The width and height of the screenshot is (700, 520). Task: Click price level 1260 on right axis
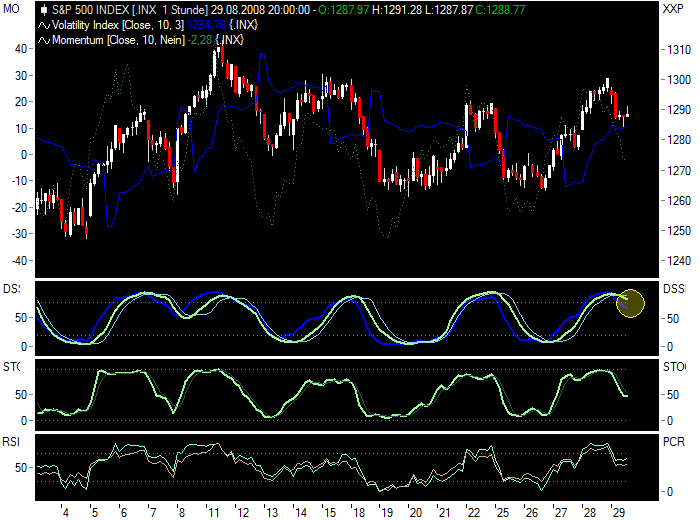(679, 201)
